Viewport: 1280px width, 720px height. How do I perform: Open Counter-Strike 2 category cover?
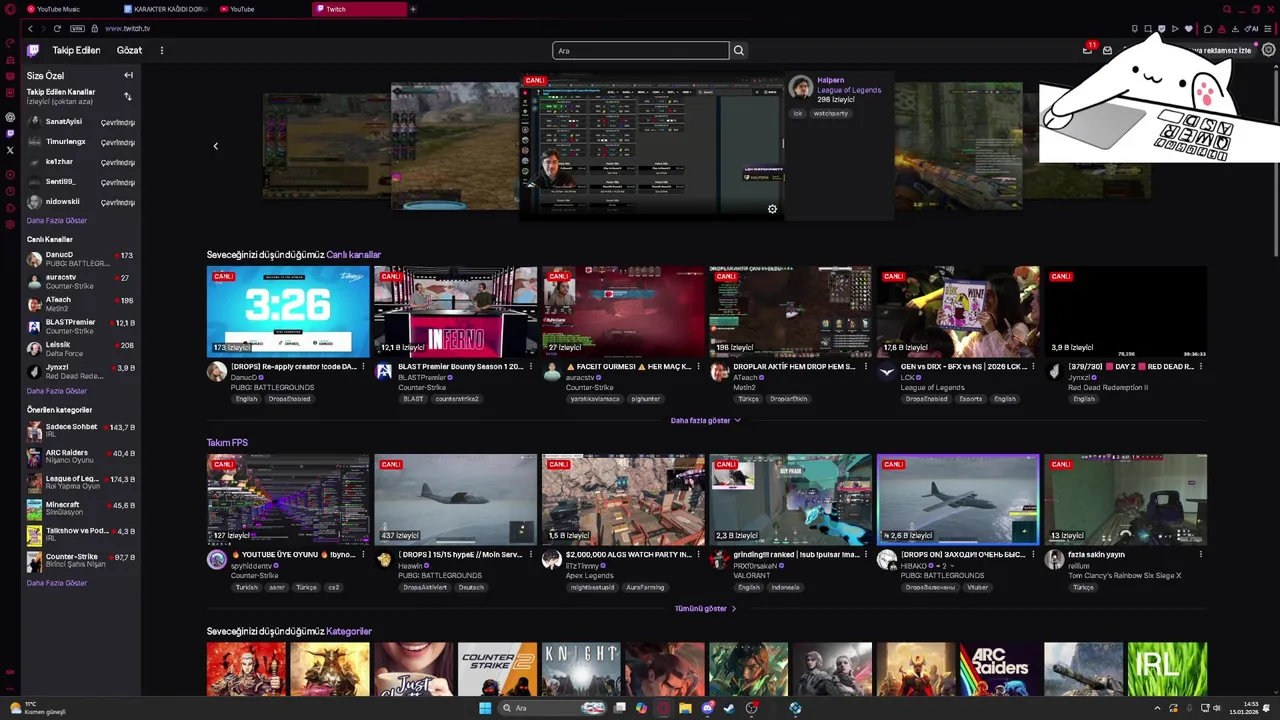click(x=497, y=669)
